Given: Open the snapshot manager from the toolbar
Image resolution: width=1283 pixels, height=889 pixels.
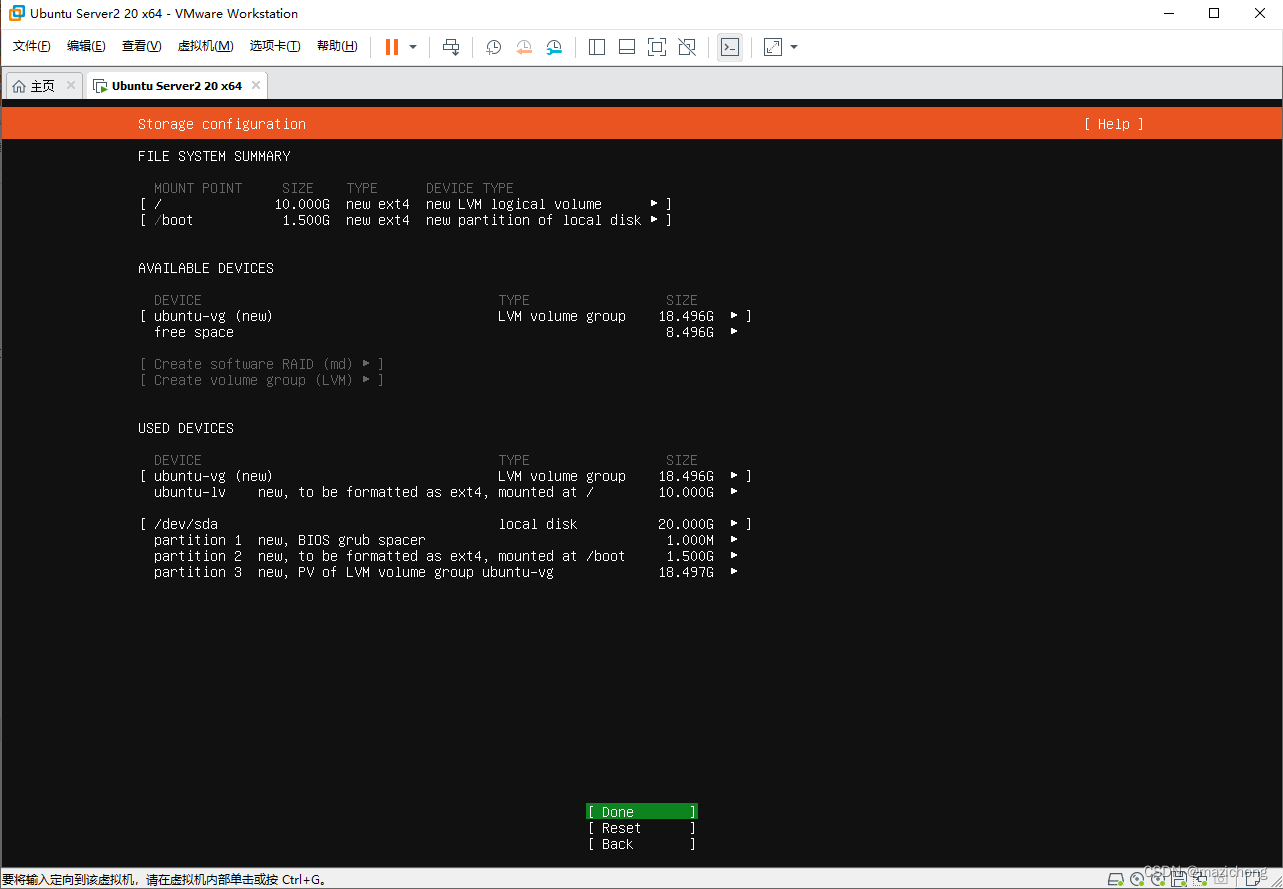Looking at the screenshot, I should (554, 47).
